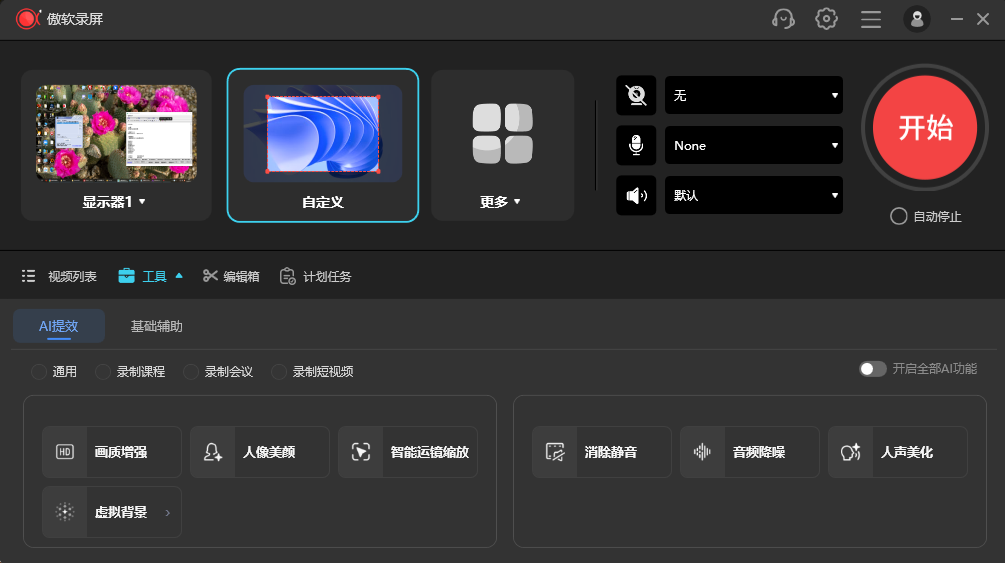This screenshot has width=1005, height=563.
Task: Enable the 画质增强 feature
Action: click(x=112, y=452)
